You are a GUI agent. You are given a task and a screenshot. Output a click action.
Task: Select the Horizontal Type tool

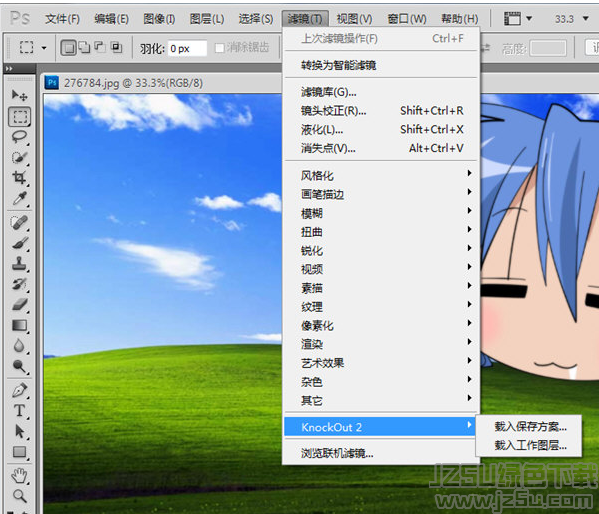click(x=19, y=411)
